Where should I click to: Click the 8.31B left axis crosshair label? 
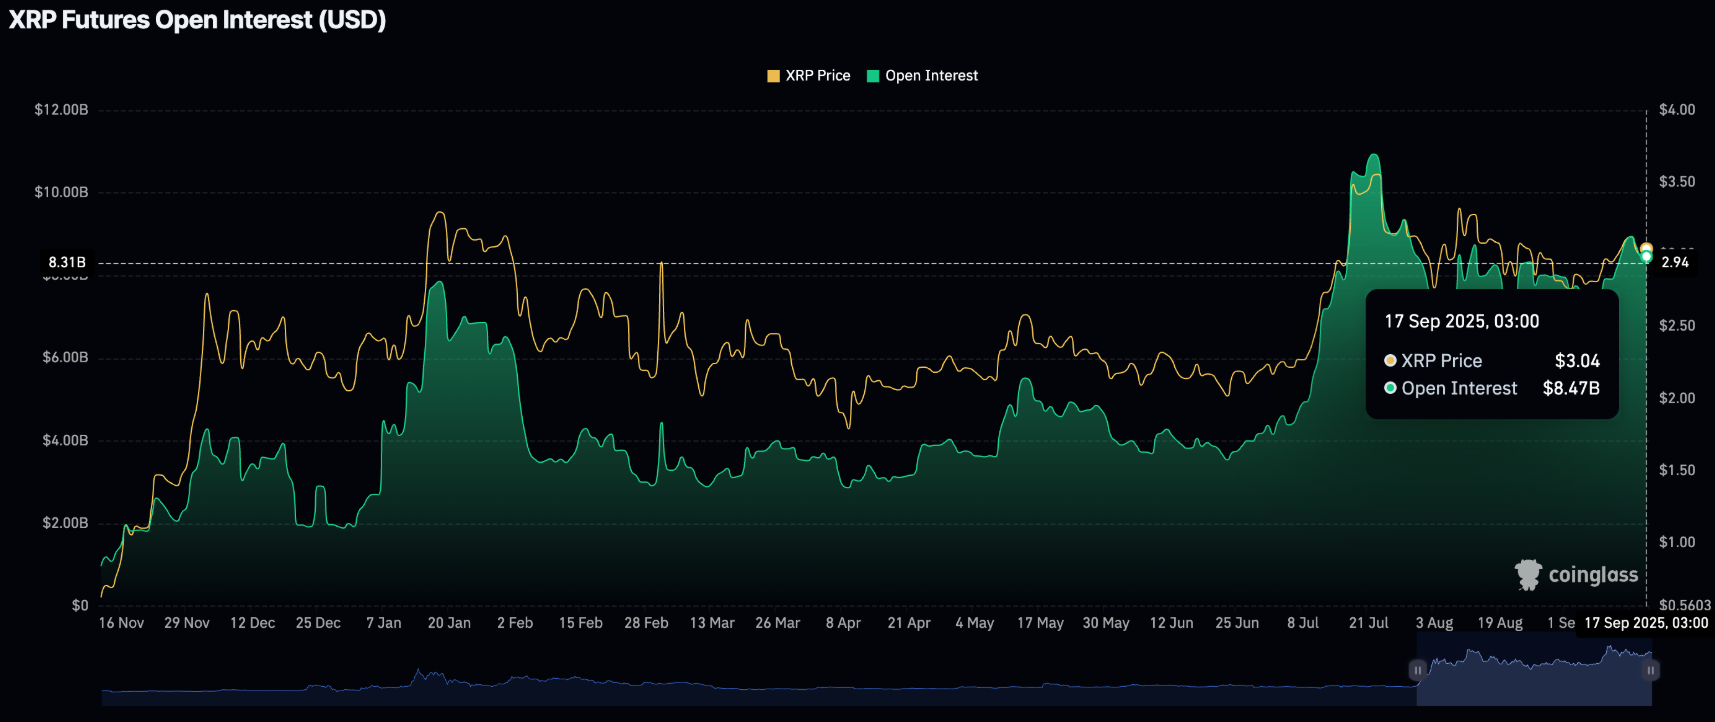67,263
